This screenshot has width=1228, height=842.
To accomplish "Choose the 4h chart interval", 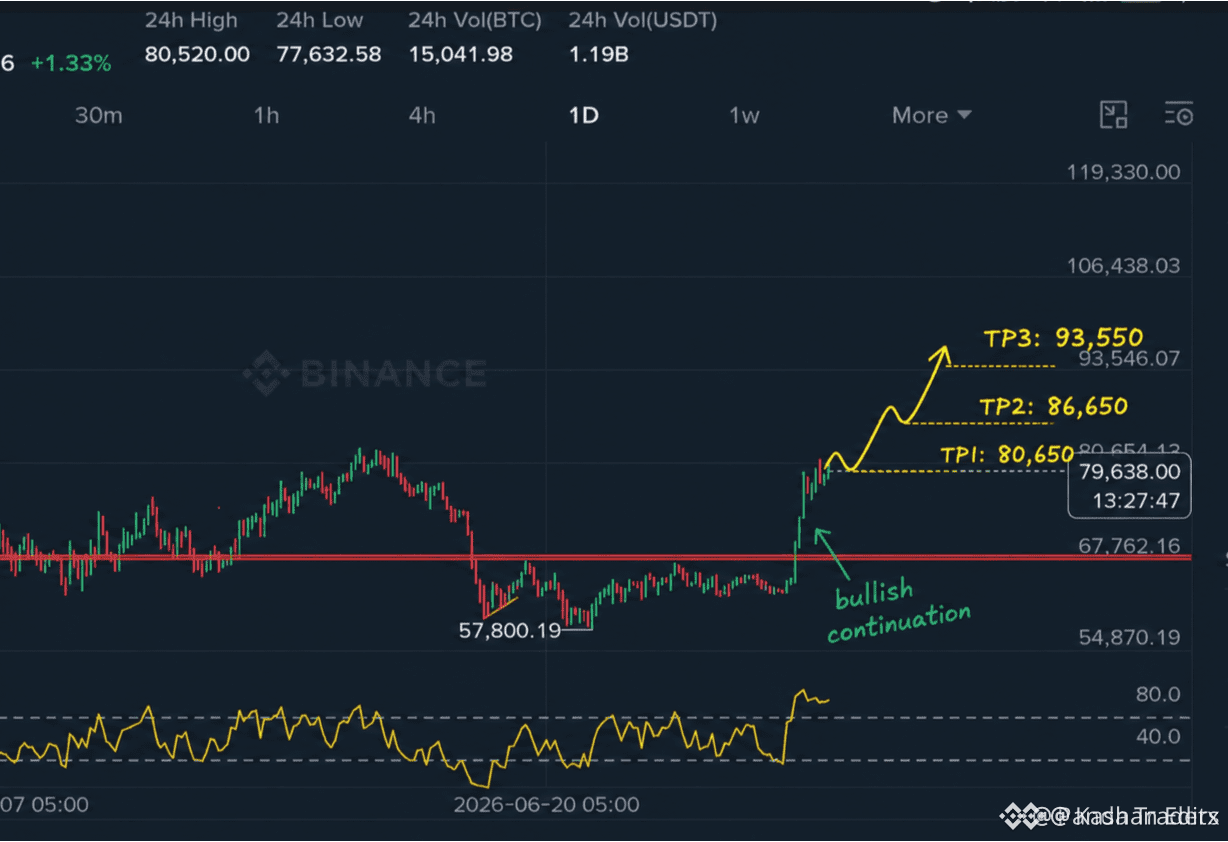I will click(422, 115).
